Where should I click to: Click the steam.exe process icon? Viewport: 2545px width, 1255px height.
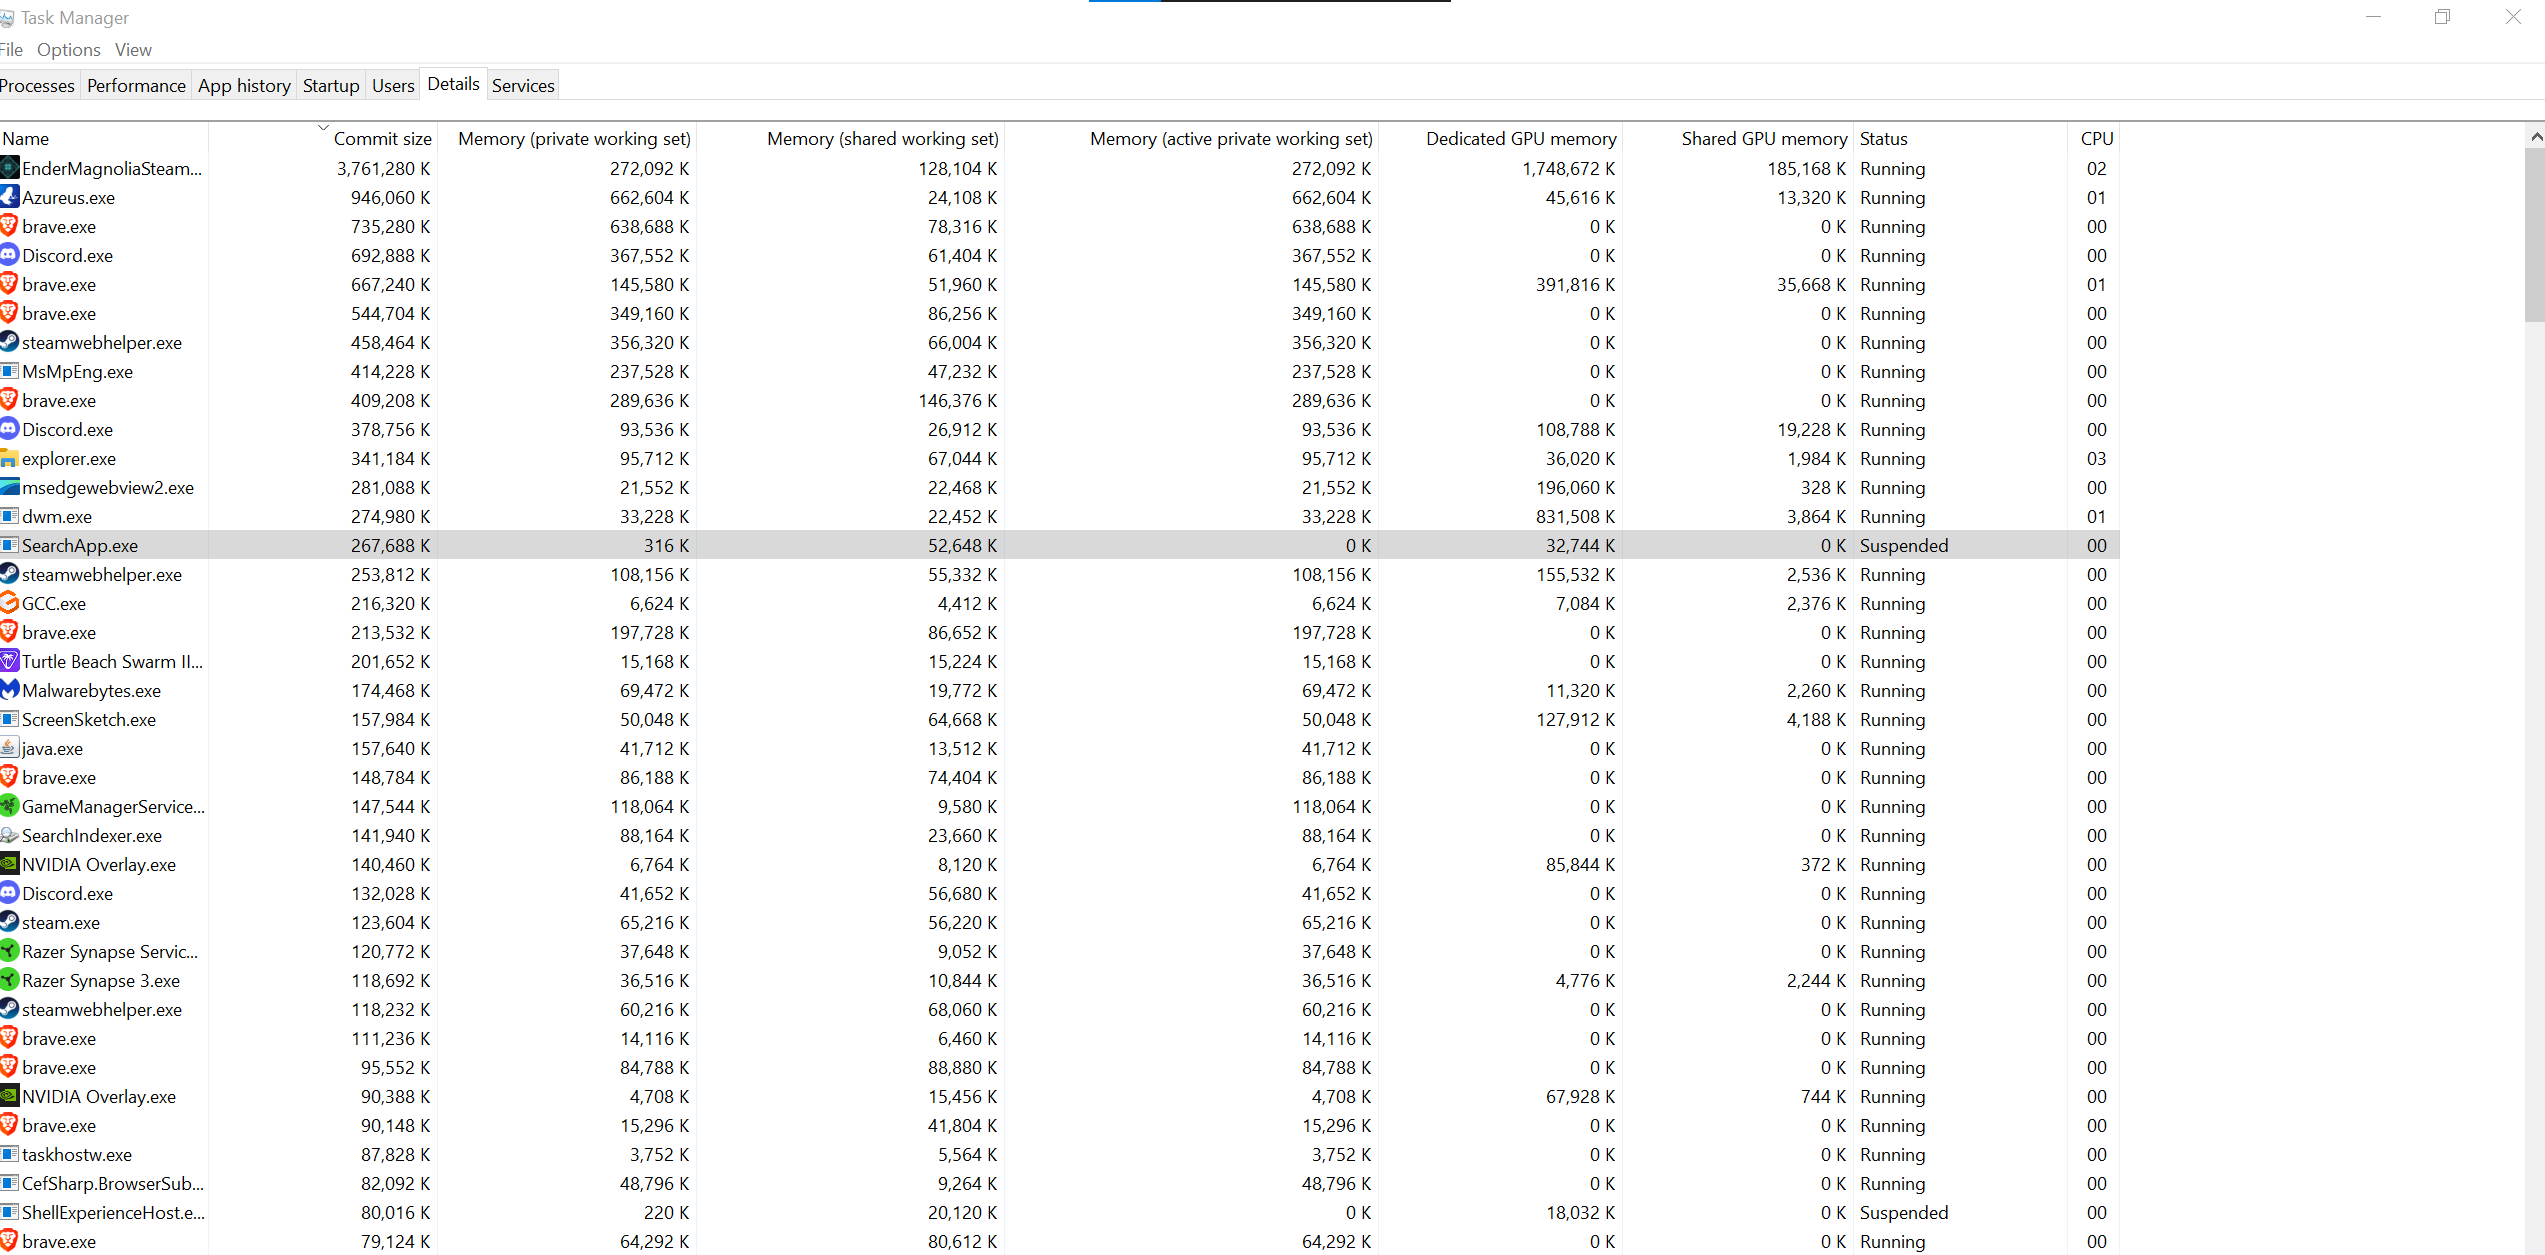coord(10,922)
